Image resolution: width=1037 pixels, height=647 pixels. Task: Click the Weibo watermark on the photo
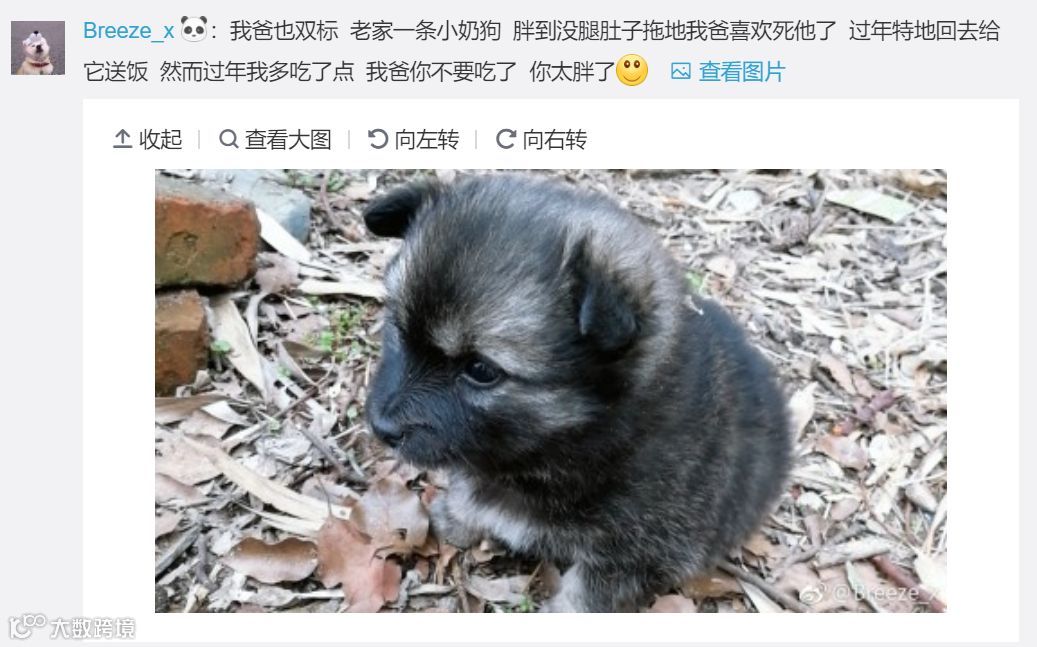pos(872,593)
